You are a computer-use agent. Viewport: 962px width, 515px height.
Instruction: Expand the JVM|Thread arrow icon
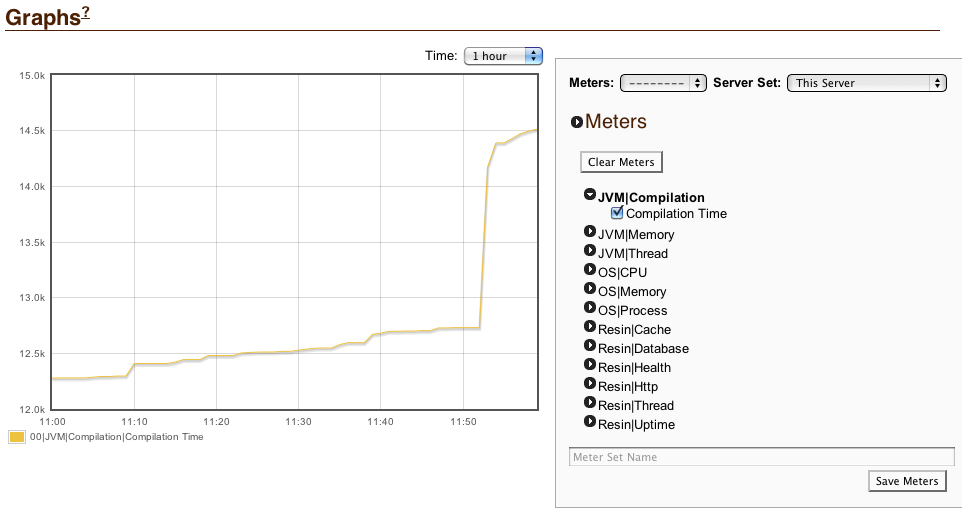[590, 252]
